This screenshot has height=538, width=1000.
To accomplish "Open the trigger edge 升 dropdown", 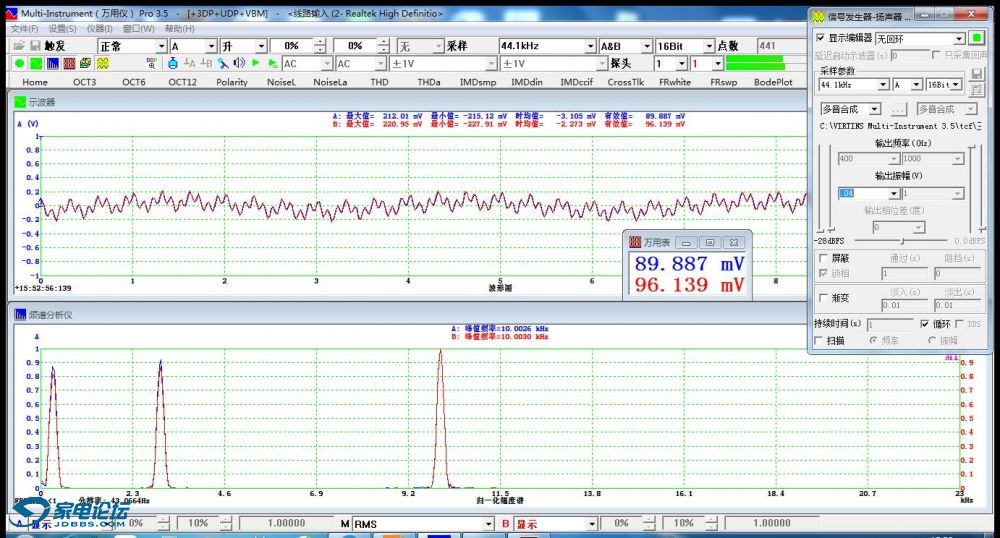I will (261, 46).
